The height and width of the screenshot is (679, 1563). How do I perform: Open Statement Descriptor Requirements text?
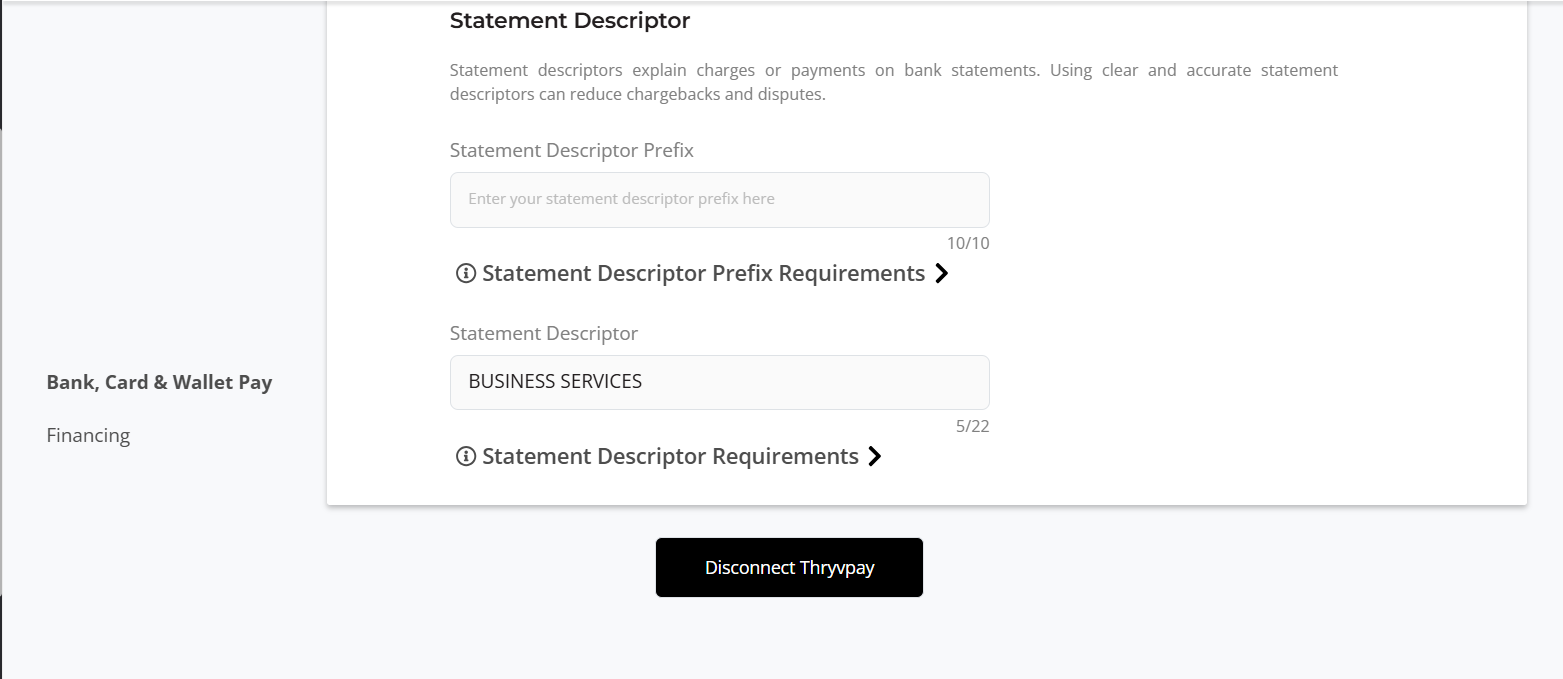(670, 456)
